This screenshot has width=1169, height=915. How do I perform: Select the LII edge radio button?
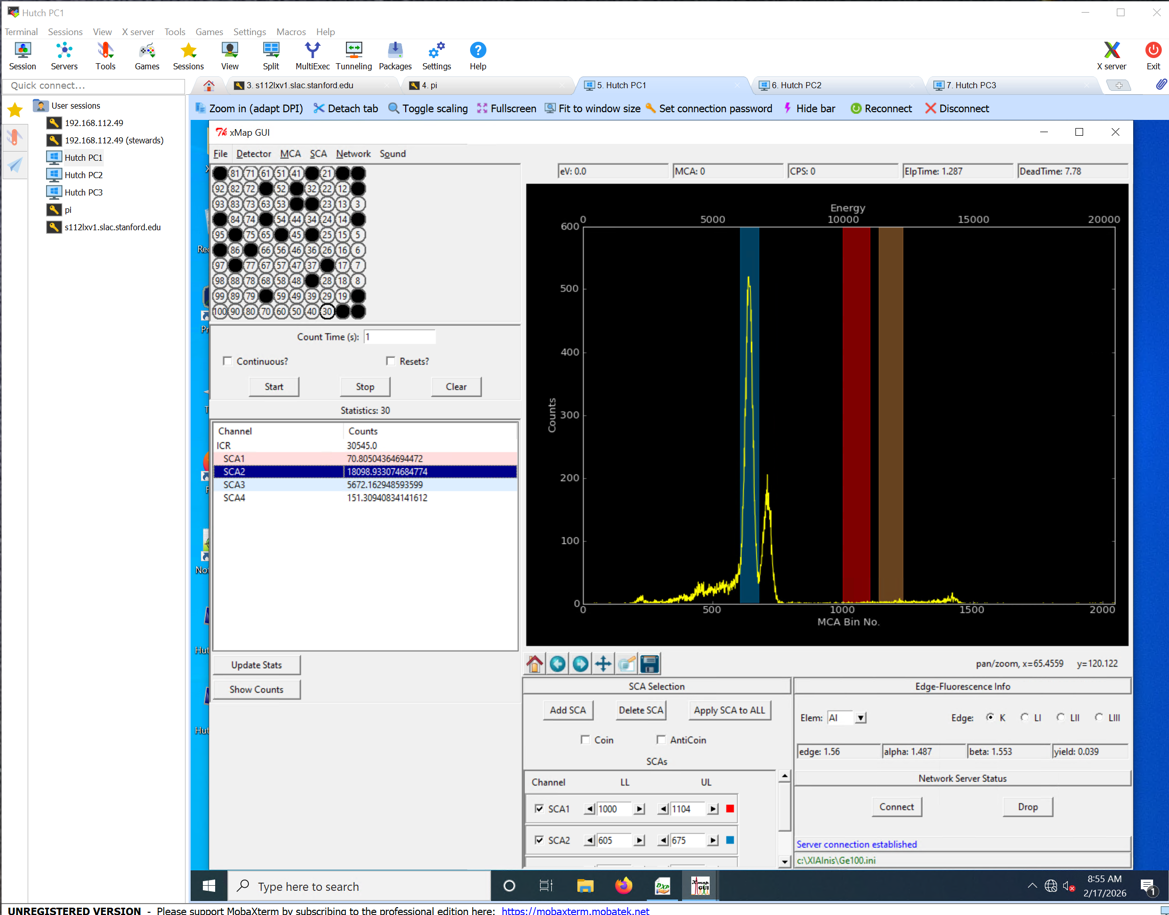pos(1061,718)
